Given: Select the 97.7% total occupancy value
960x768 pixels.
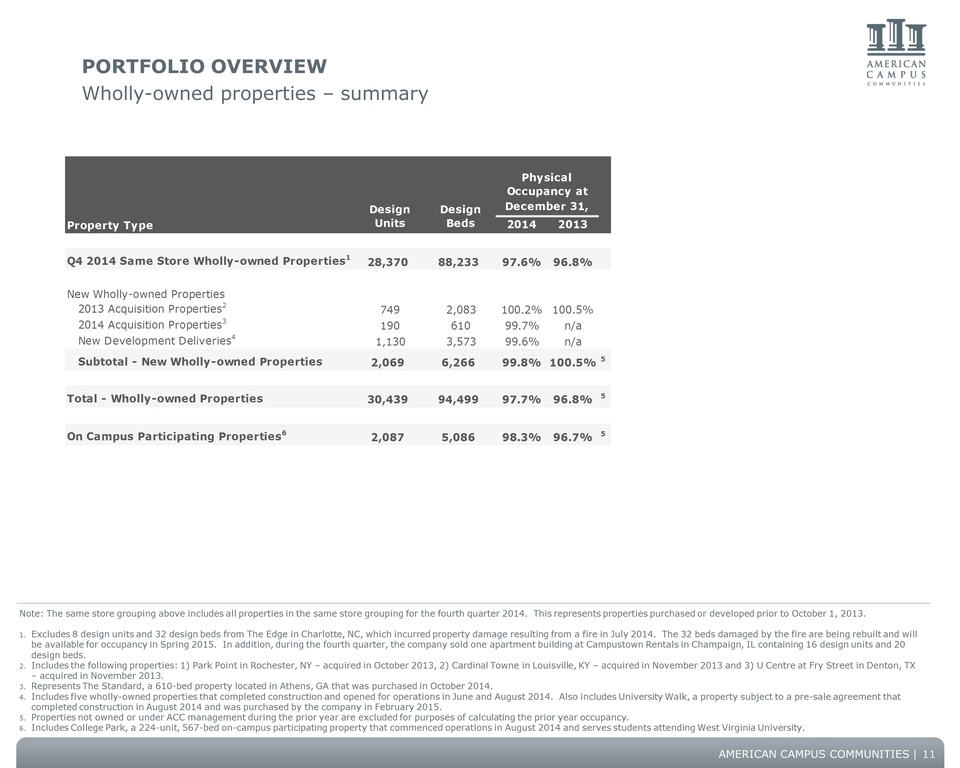Looking at the screenshot, I should [521, 399].
